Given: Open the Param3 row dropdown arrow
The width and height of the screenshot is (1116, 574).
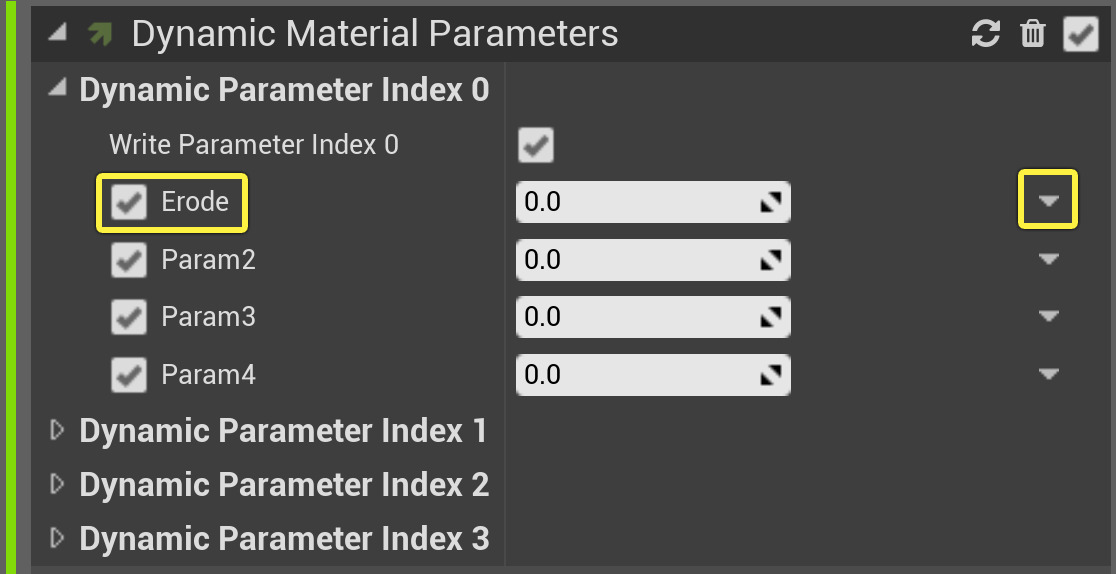Looking at the screenshot, I should coord(1047,317).
